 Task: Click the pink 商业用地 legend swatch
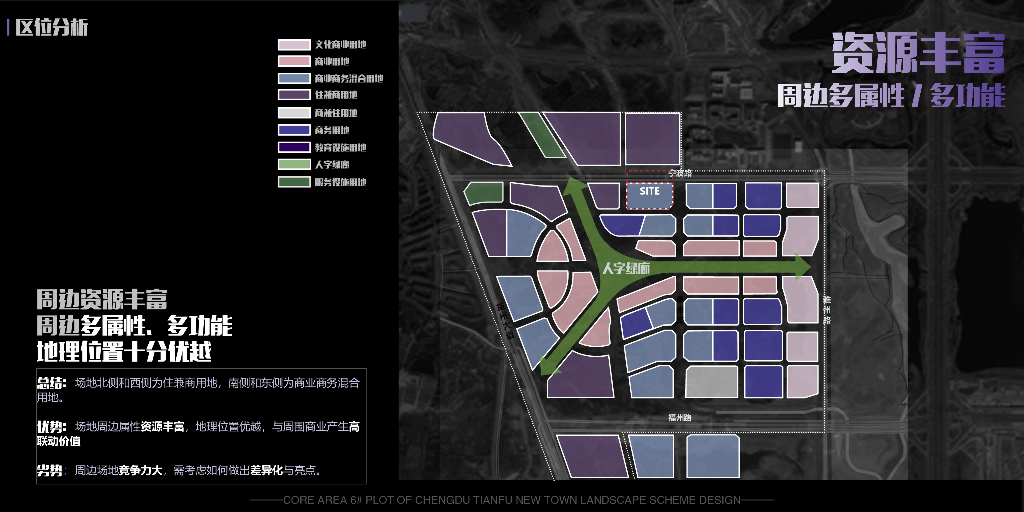click(x=294, y=61)
